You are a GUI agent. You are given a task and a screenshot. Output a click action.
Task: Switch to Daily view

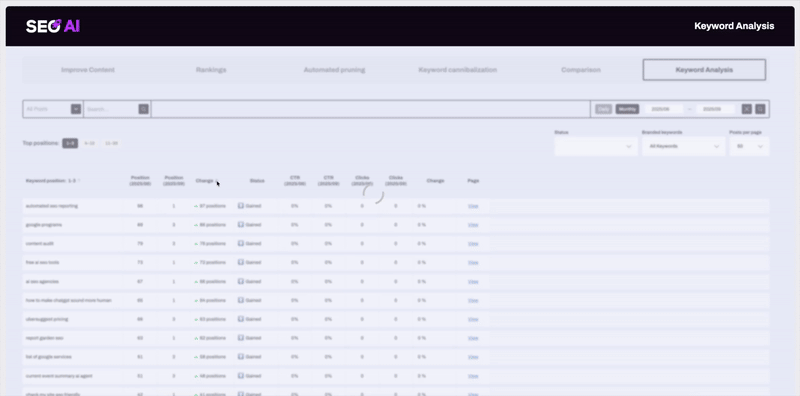click(x=604, y=109)
